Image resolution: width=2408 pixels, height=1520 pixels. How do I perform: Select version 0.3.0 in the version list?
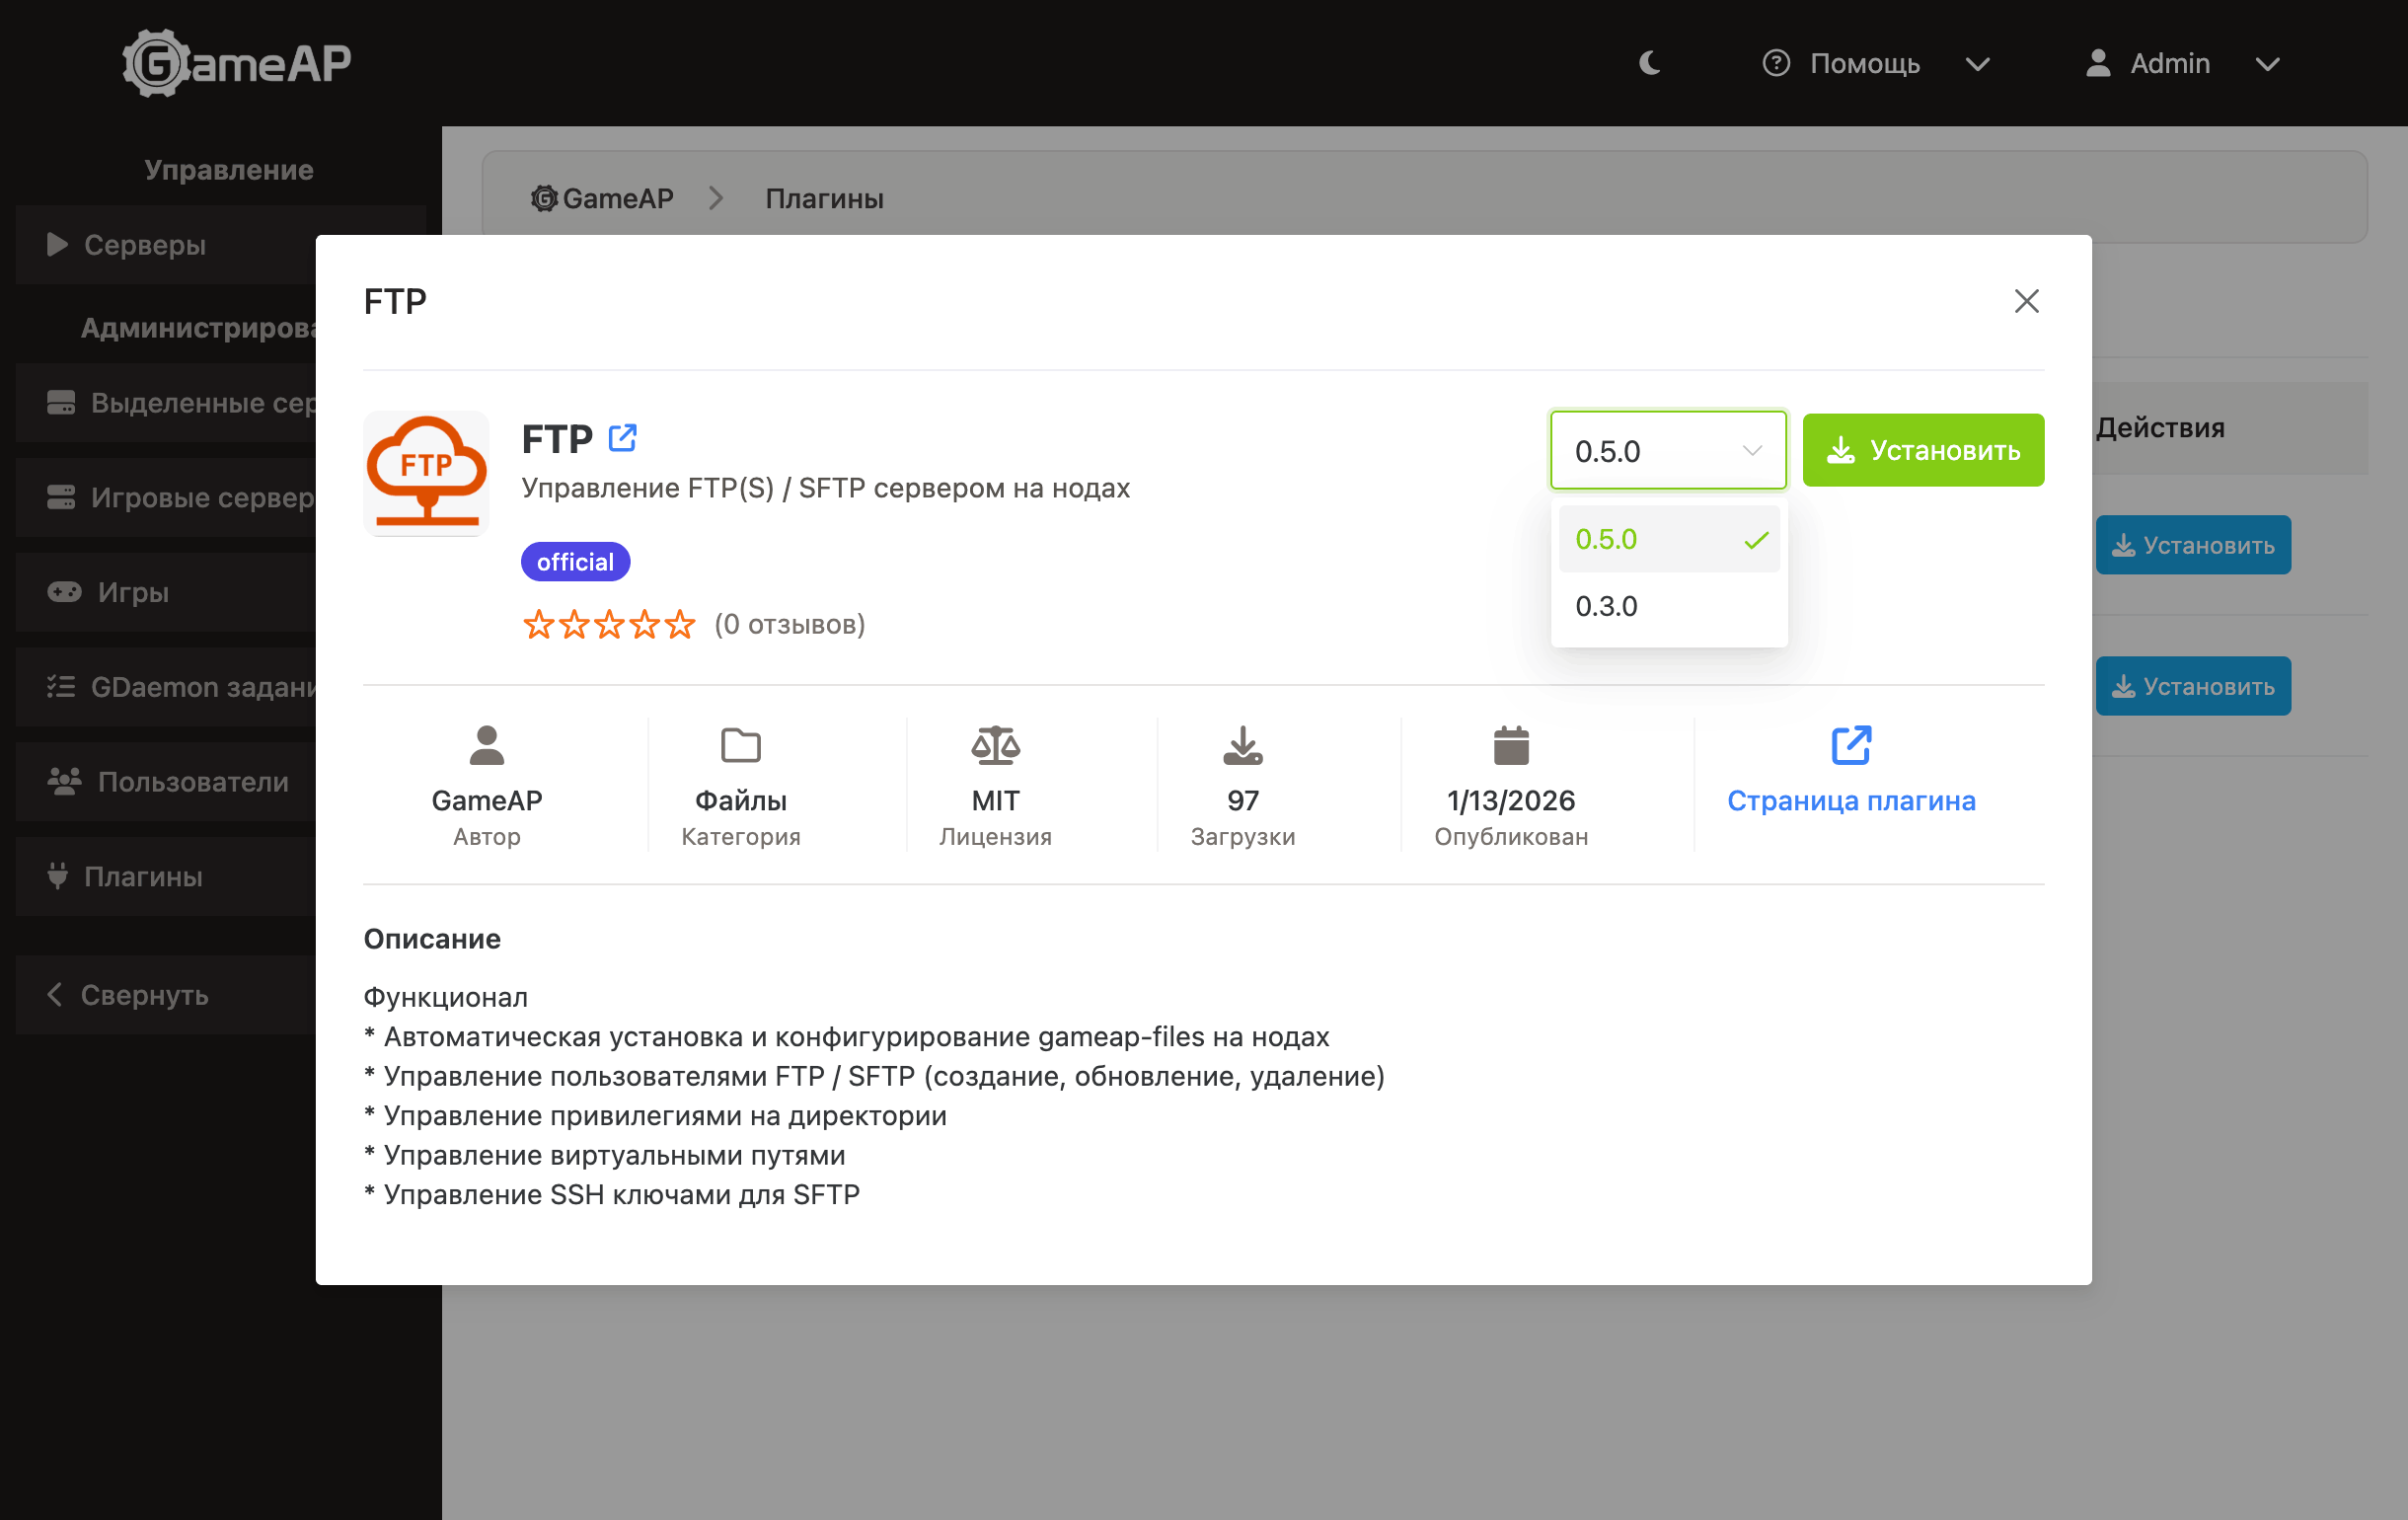tap(1606, 605)
